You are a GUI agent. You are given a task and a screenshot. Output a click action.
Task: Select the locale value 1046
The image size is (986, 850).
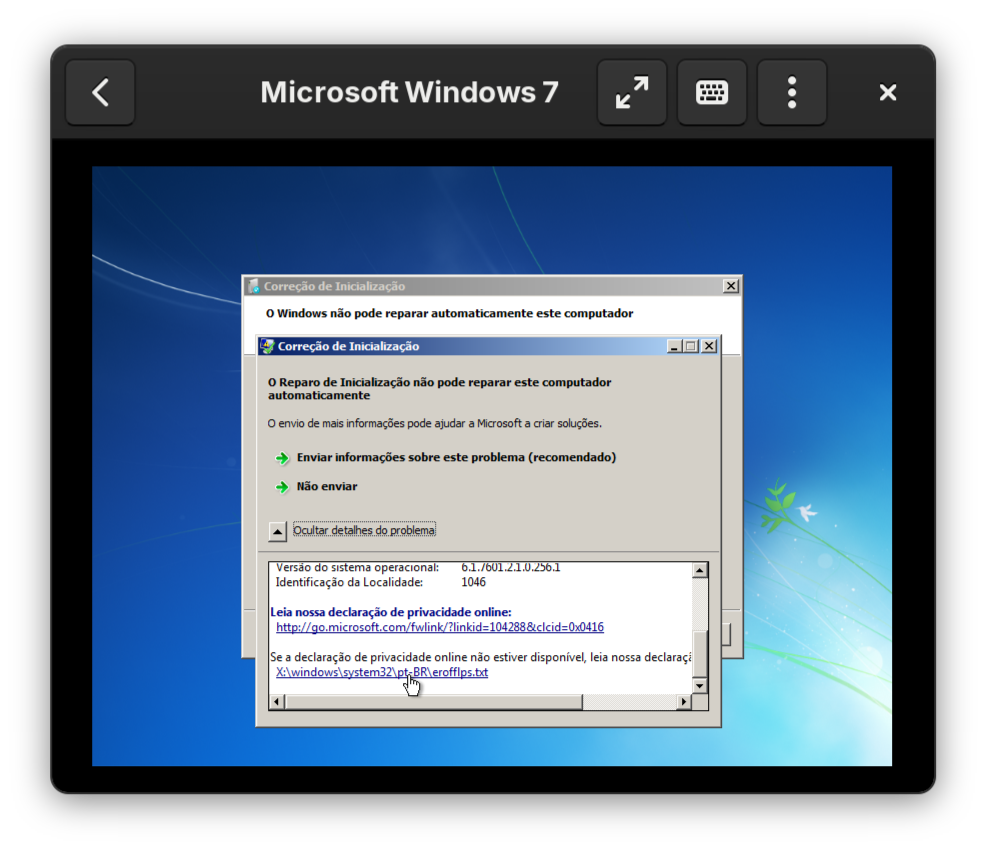474,582
